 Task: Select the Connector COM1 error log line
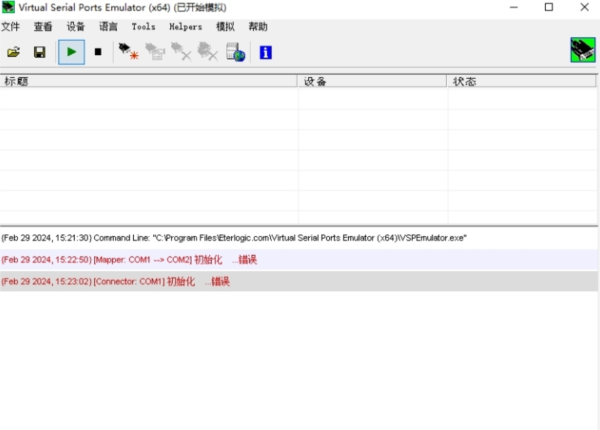coord(299,282)
